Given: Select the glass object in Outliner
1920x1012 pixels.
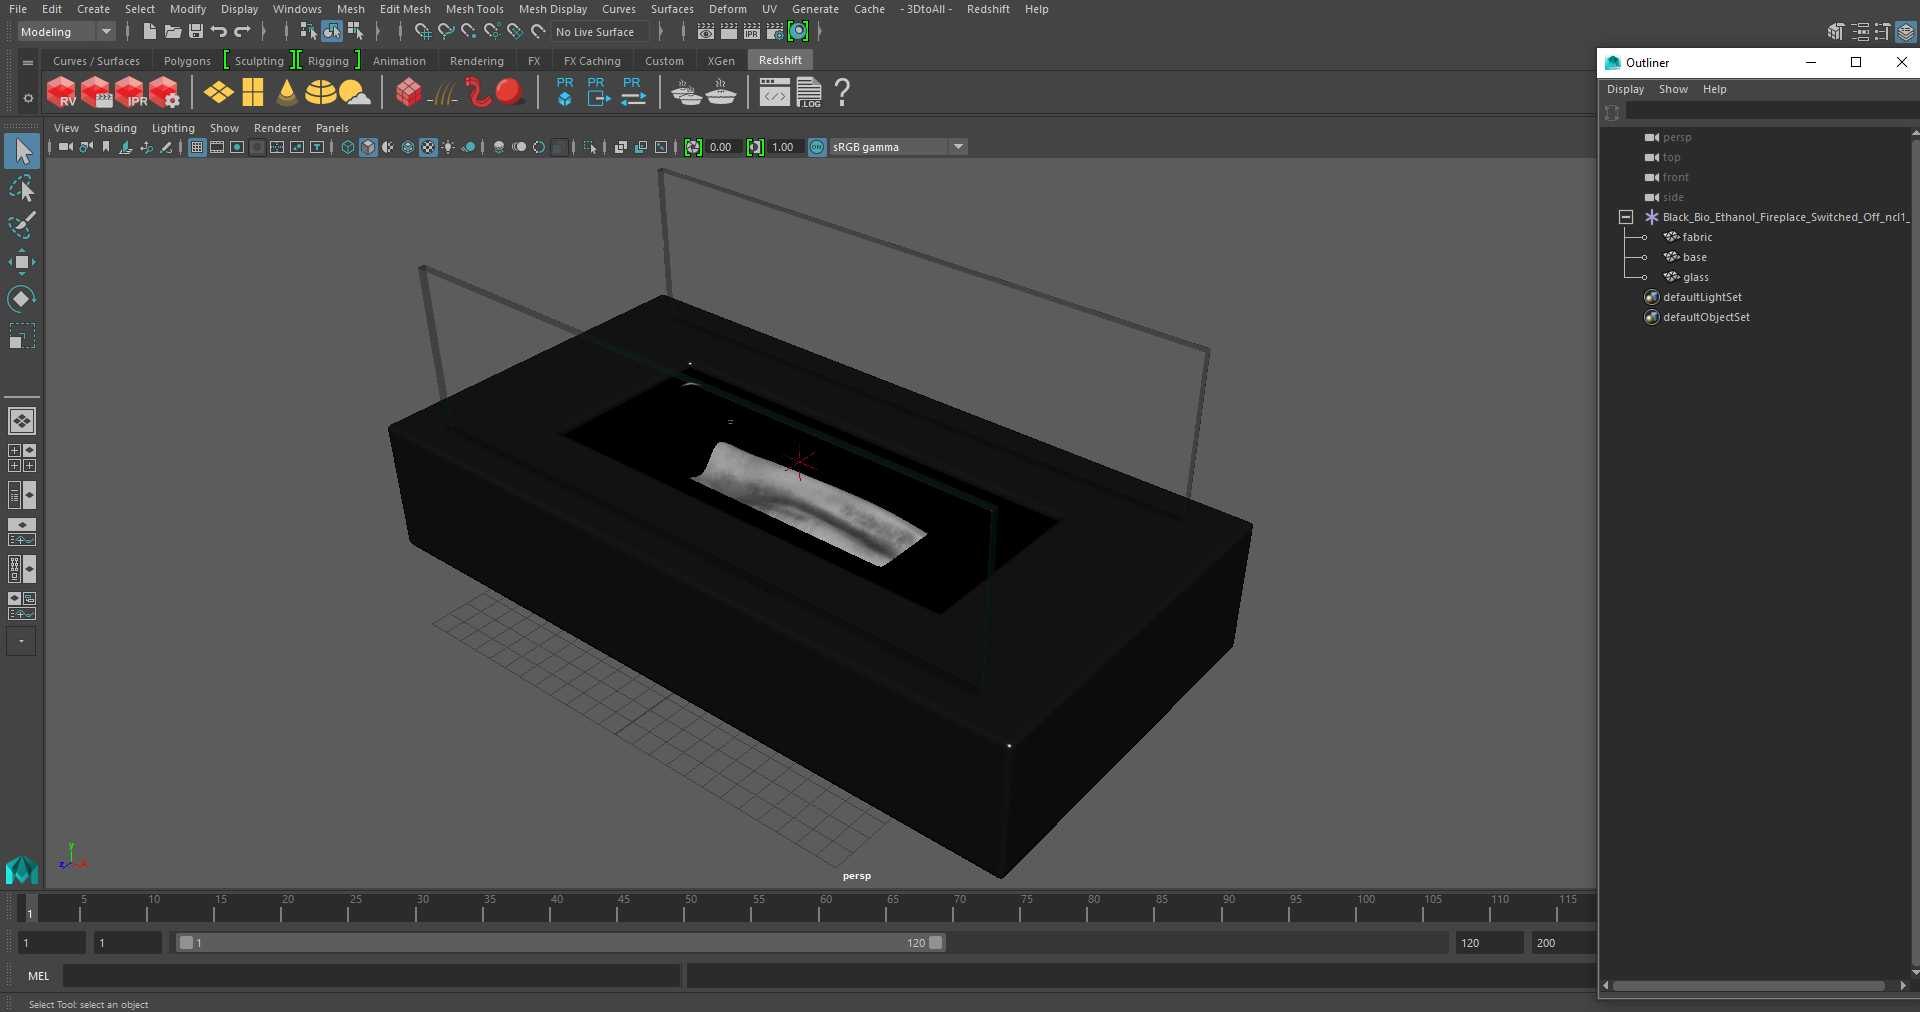Looking at the screenshot, I should pyautogui.click(x=1695, y=277).
